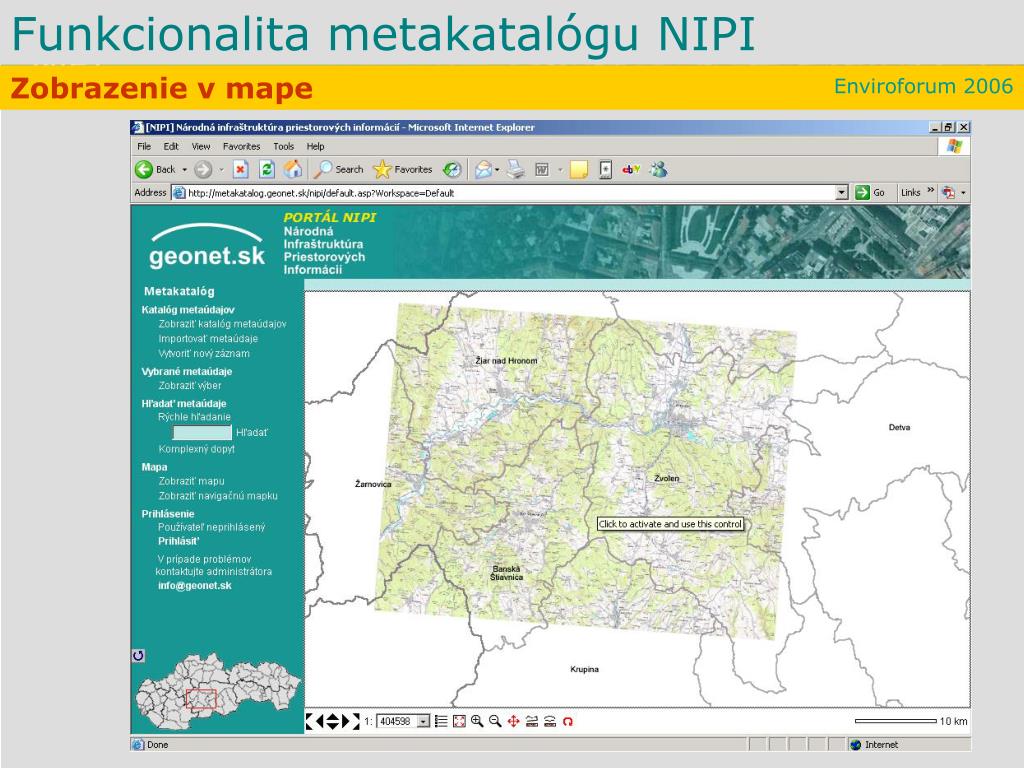The image size is (1024, 768).
Task: Open the Back button history dropdown arrow
Action: pos(184,170)
